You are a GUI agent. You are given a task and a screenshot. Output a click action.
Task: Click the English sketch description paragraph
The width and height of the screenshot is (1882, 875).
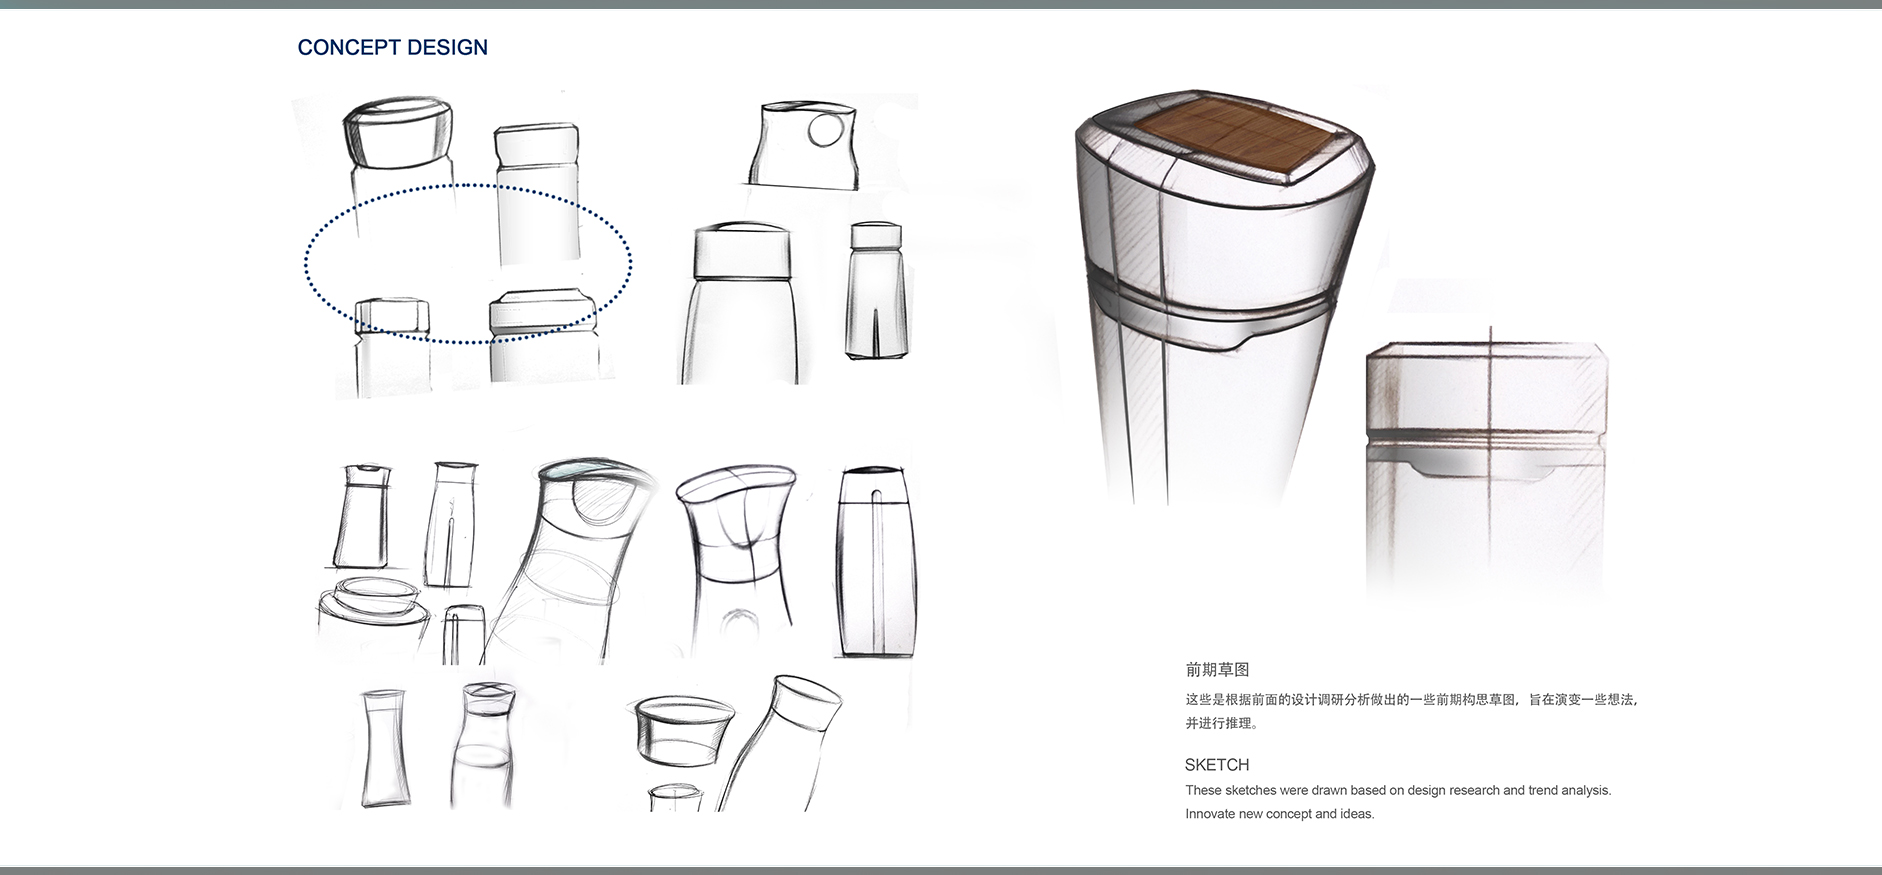pos(1397,802)
